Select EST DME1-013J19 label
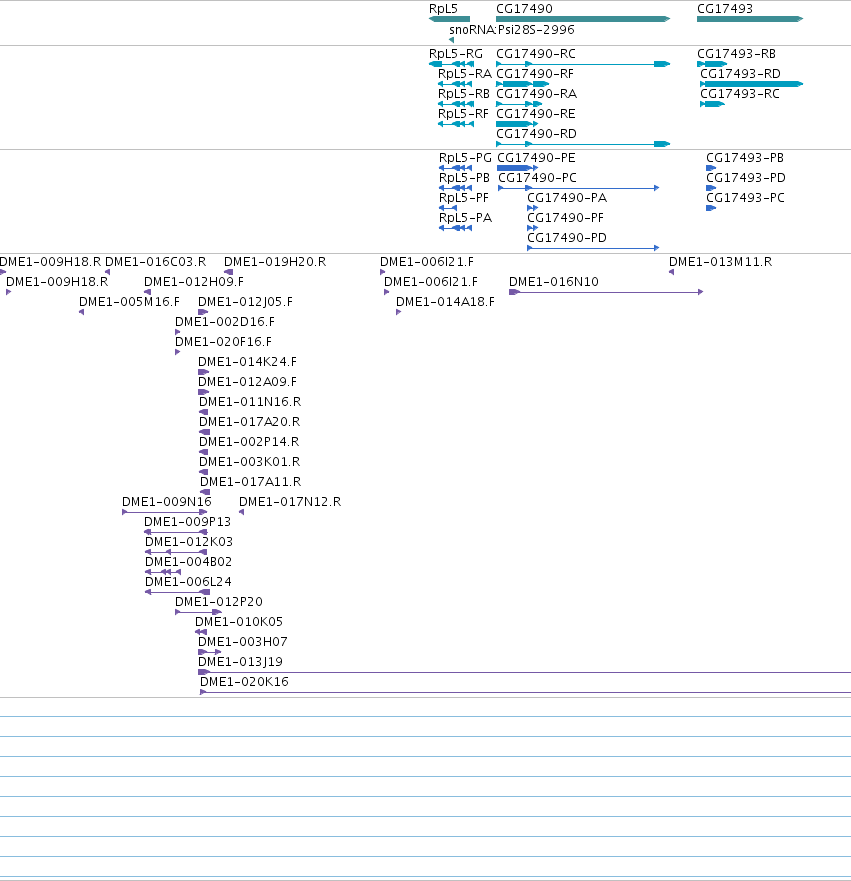Image resolution: width=851 pixels, height=881 pixels. pyautogui.click(x=240, y=662)
